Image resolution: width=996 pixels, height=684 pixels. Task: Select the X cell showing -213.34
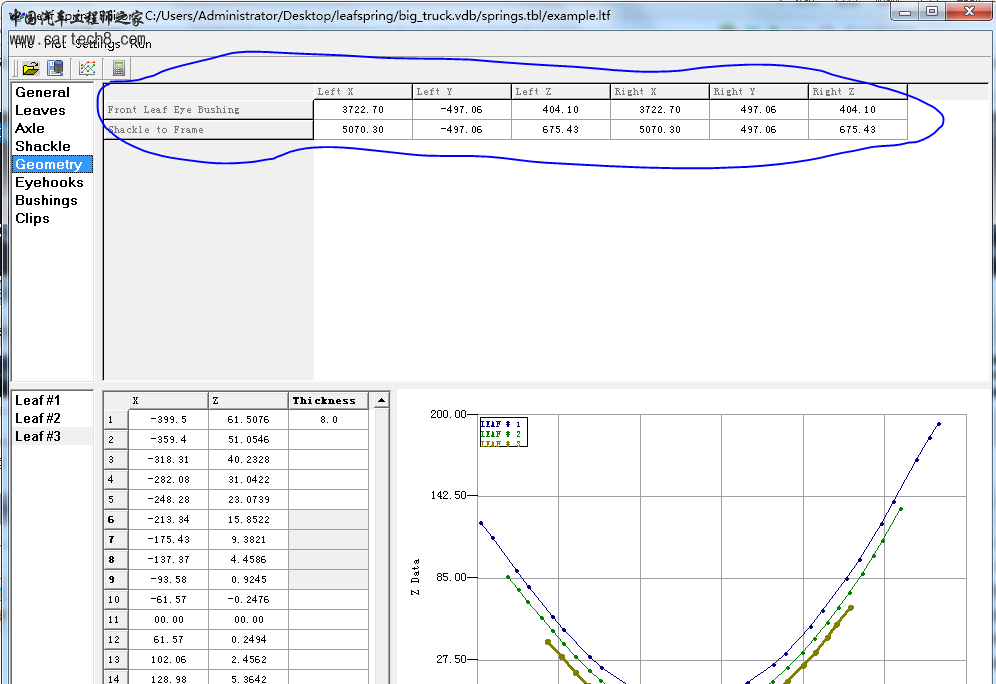tap(168, 520)
